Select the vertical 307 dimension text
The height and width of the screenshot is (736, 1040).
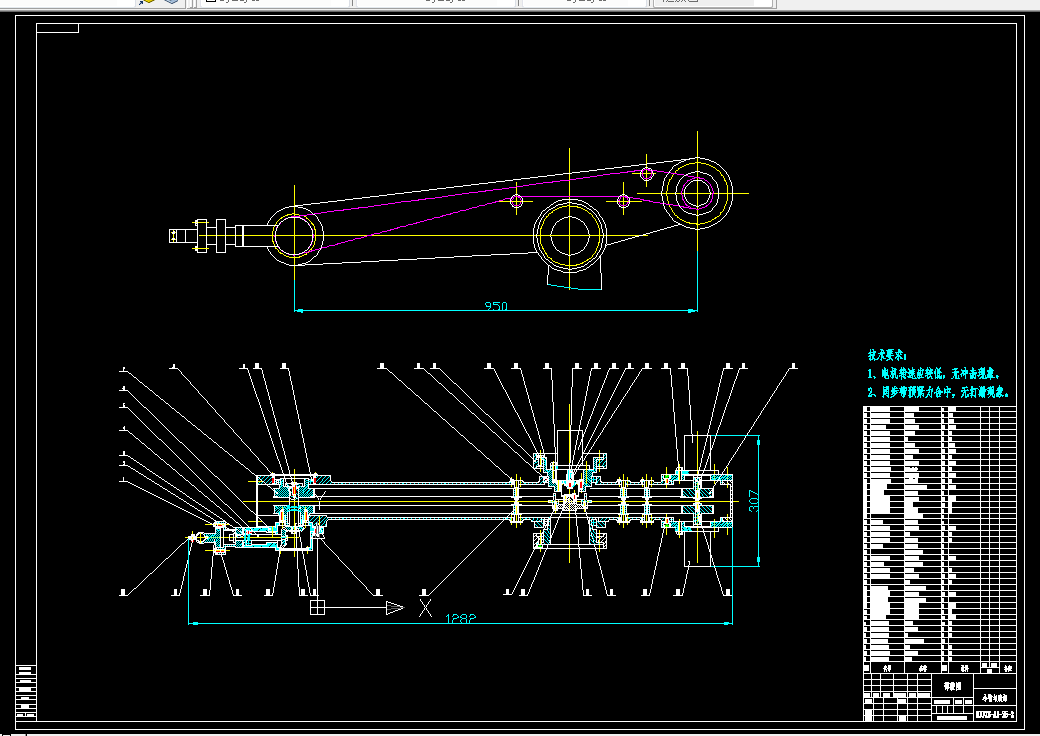tap(753, 501)
